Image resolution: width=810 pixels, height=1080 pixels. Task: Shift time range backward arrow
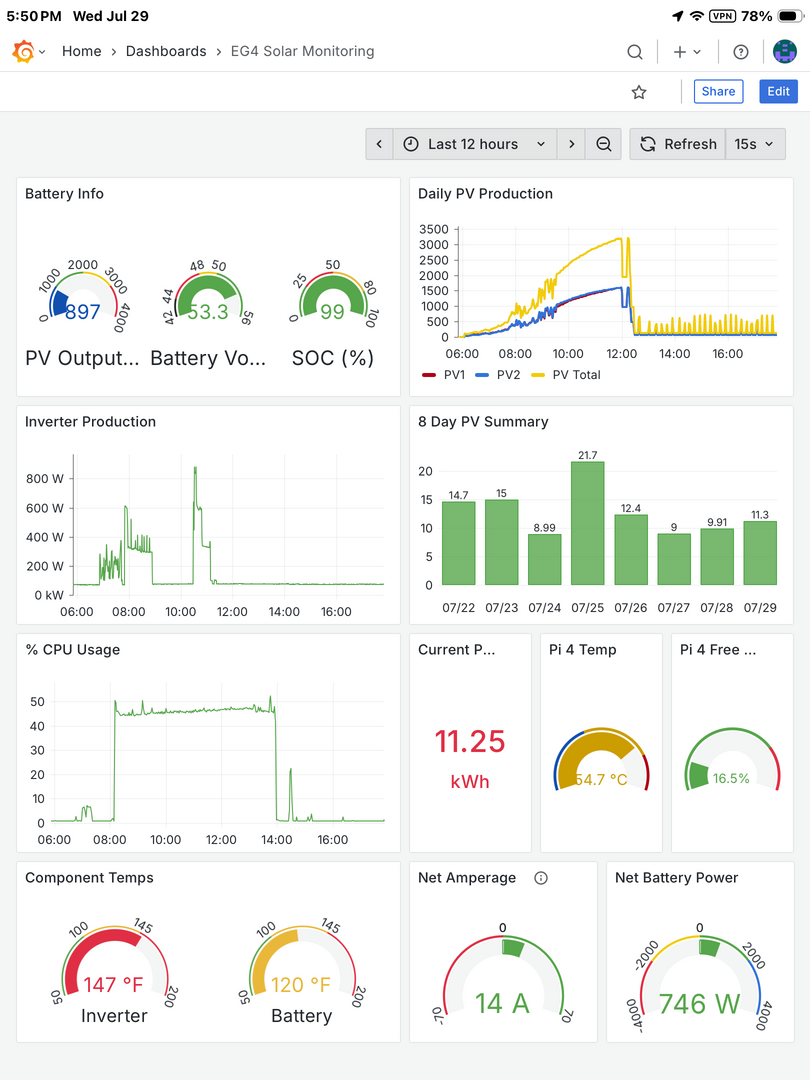379,144
